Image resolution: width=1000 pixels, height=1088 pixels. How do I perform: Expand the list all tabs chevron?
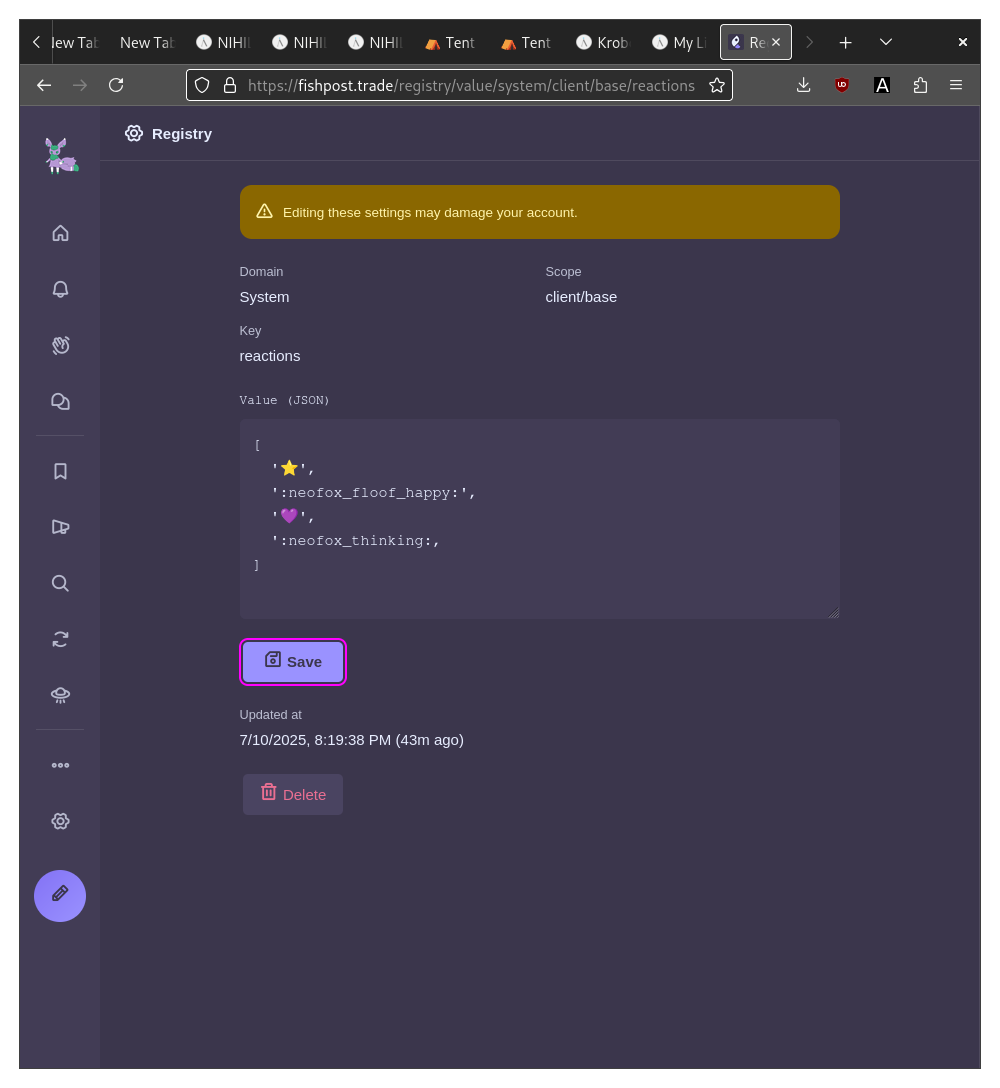[885, 42]
